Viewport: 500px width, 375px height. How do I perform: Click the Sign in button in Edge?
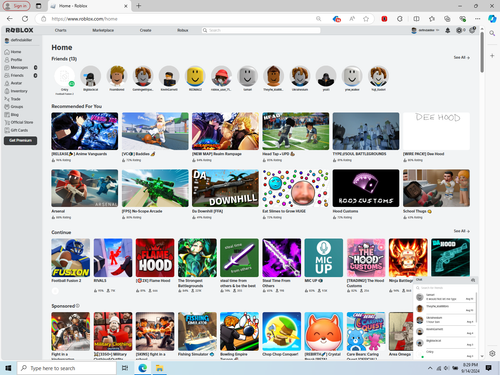16,6
